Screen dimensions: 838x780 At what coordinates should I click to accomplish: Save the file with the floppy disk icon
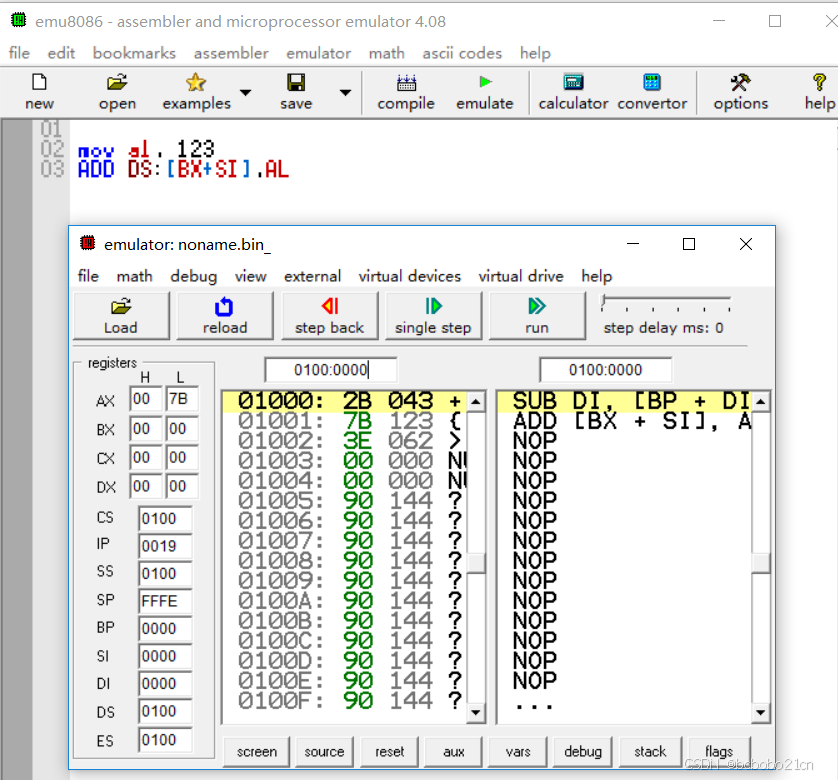coord(296,91)
